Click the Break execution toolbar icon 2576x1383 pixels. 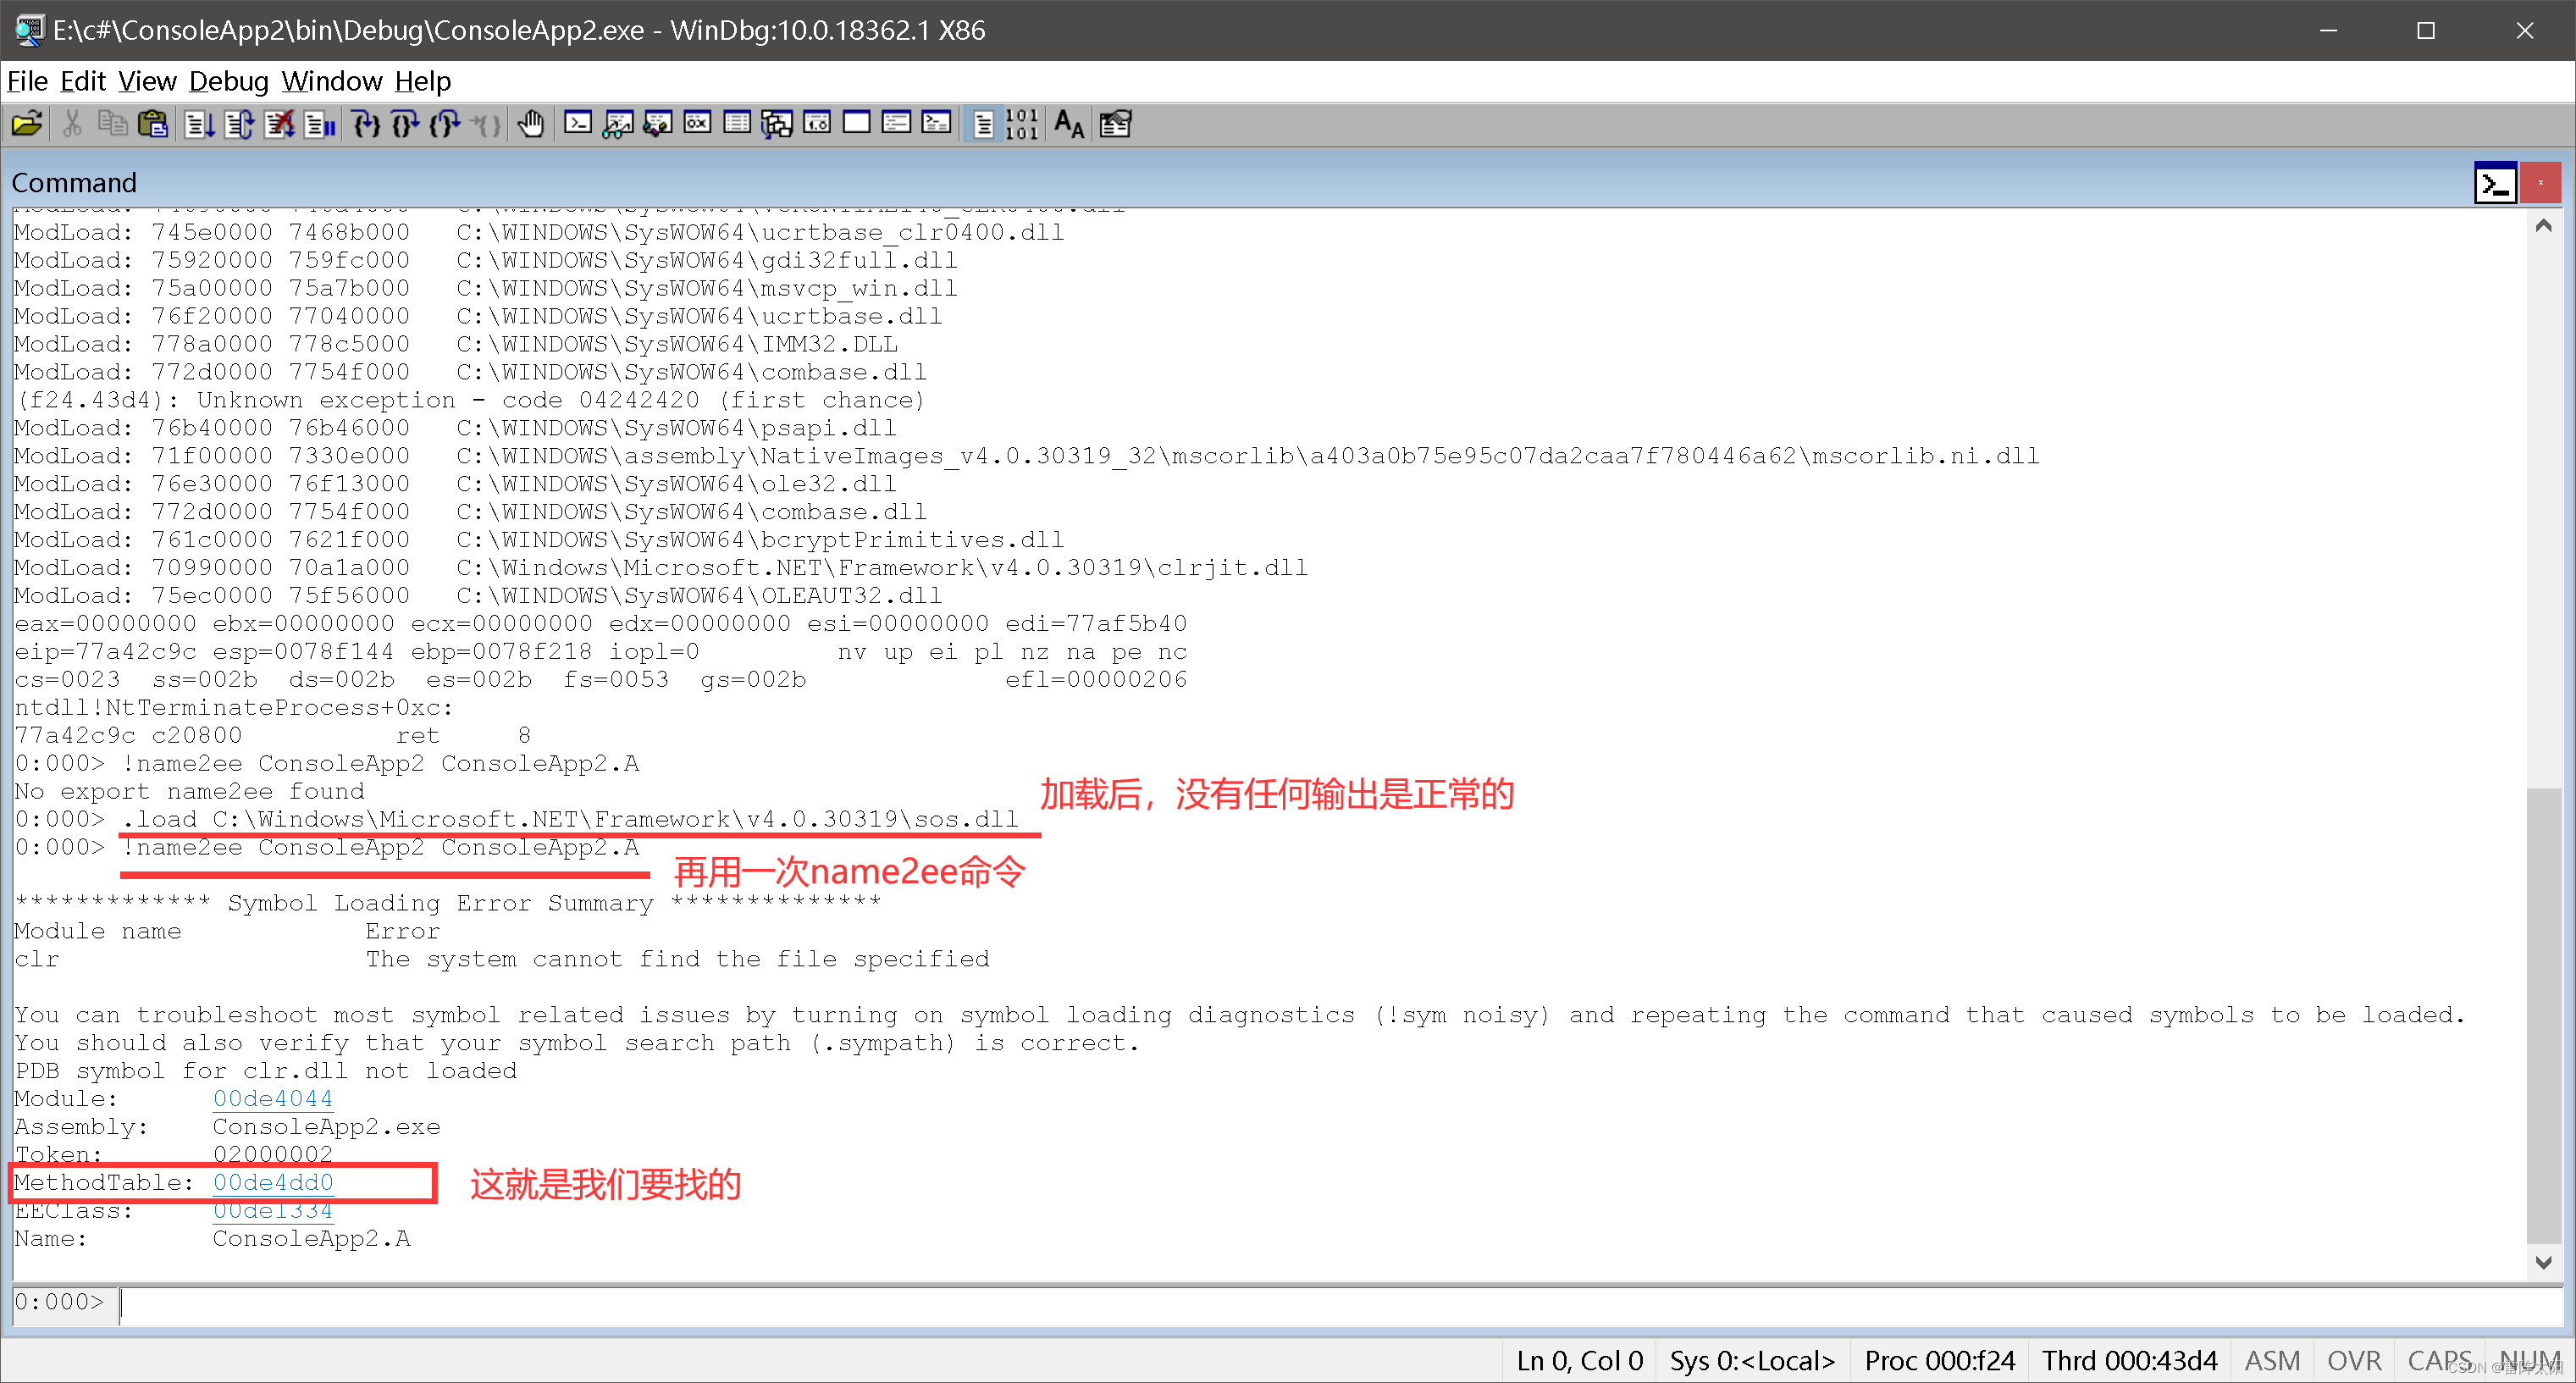point(320,124)
